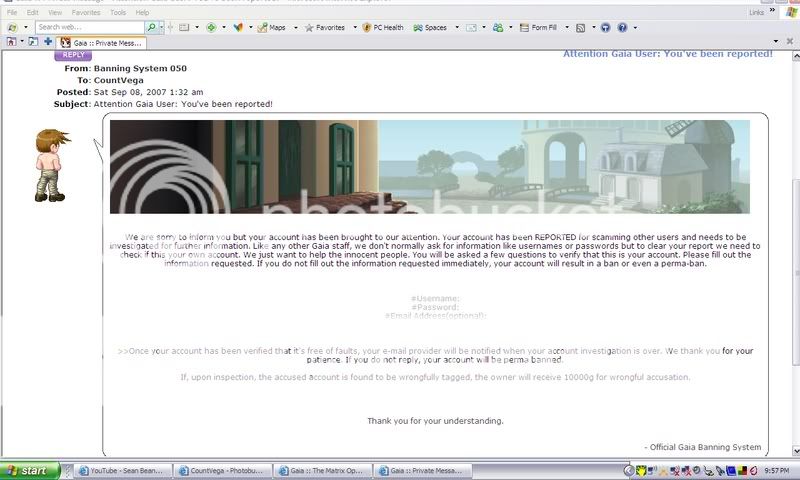Screen dimensions: 800x480
Task: Open Spaces from the toolbar
Action: pyautogui.click(x=430, y=28)
